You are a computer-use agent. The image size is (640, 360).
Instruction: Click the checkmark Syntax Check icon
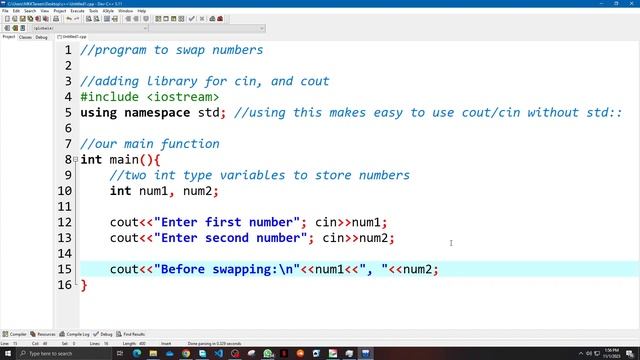(x=191, y=19)
